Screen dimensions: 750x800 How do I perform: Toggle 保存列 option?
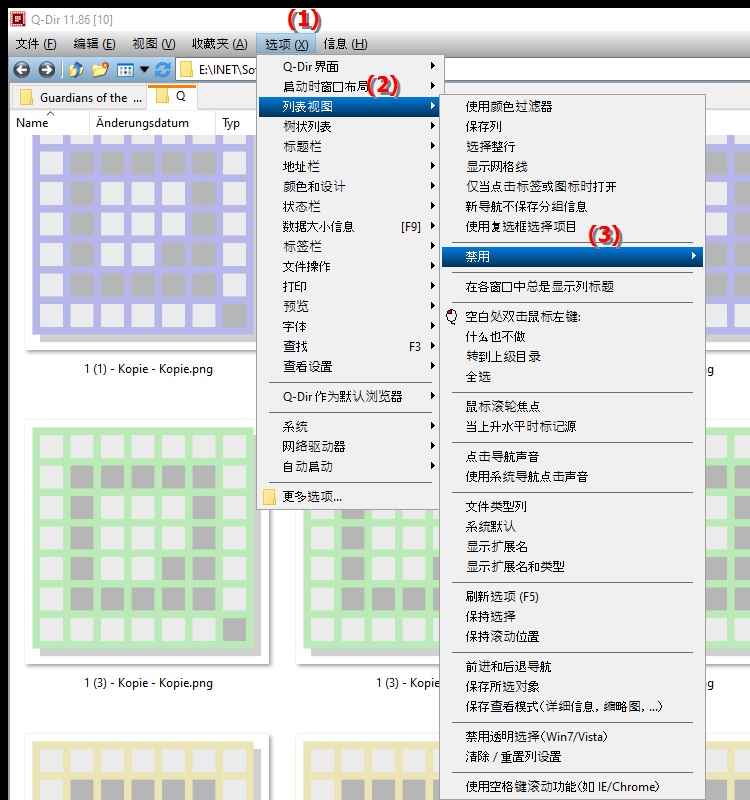pos(572,127)
